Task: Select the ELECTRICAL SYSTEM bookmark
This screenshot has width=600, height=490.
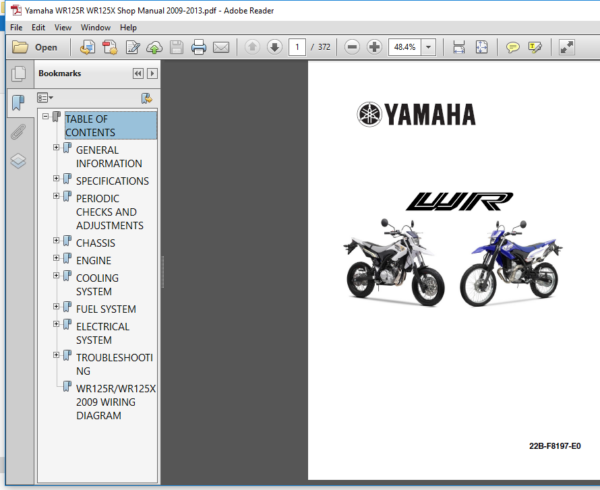Action: click(103, 333)
